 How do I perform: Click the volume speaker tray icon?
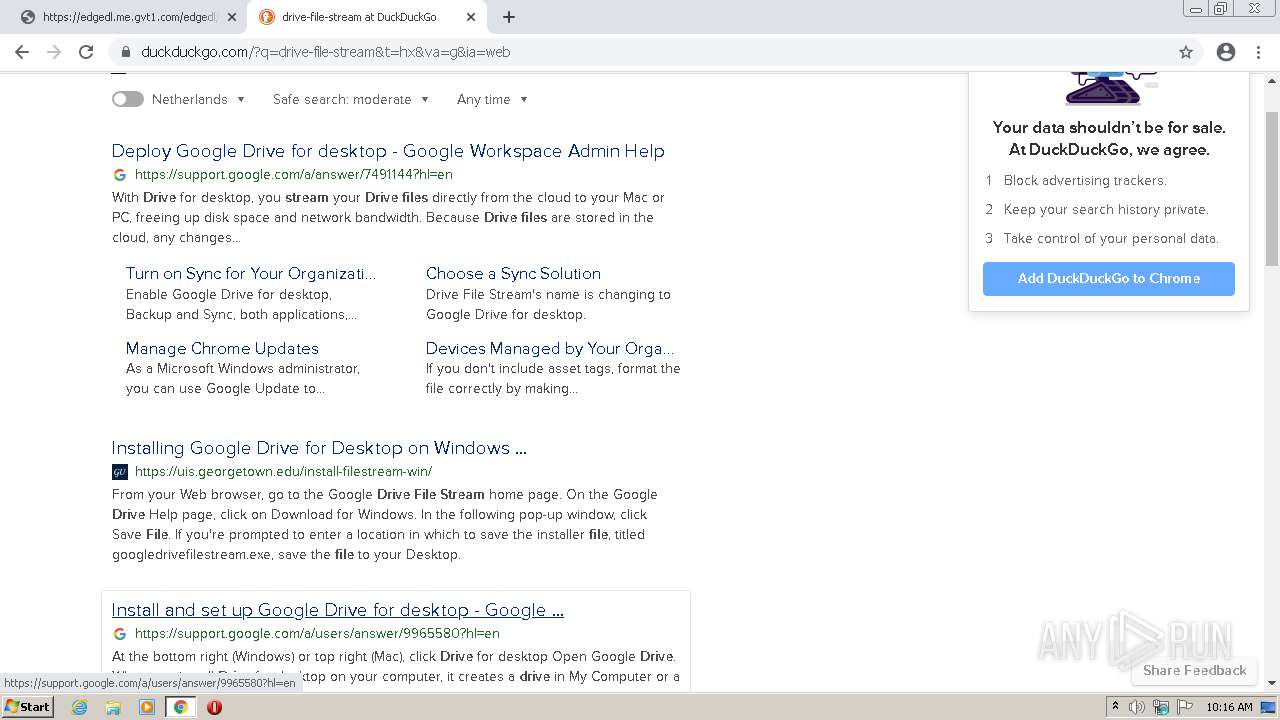point(1137,707)
